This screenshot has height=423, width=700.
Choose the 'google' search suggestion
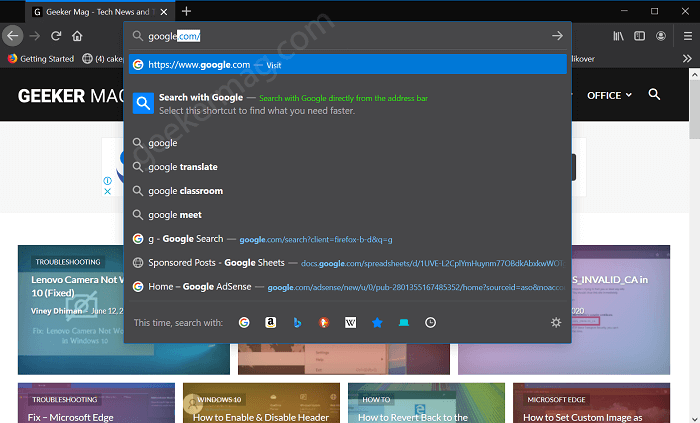[348, 143]
